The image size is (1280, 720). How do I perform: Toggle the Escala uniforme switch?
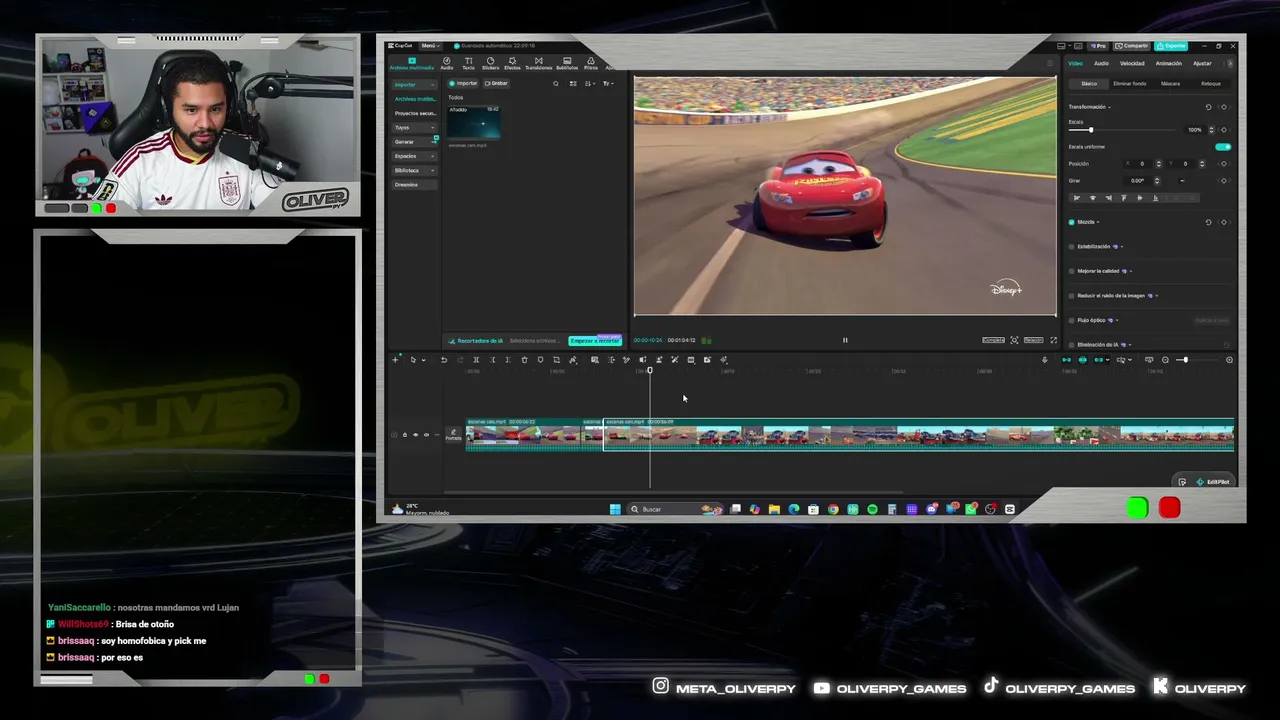click(1222, 147)
